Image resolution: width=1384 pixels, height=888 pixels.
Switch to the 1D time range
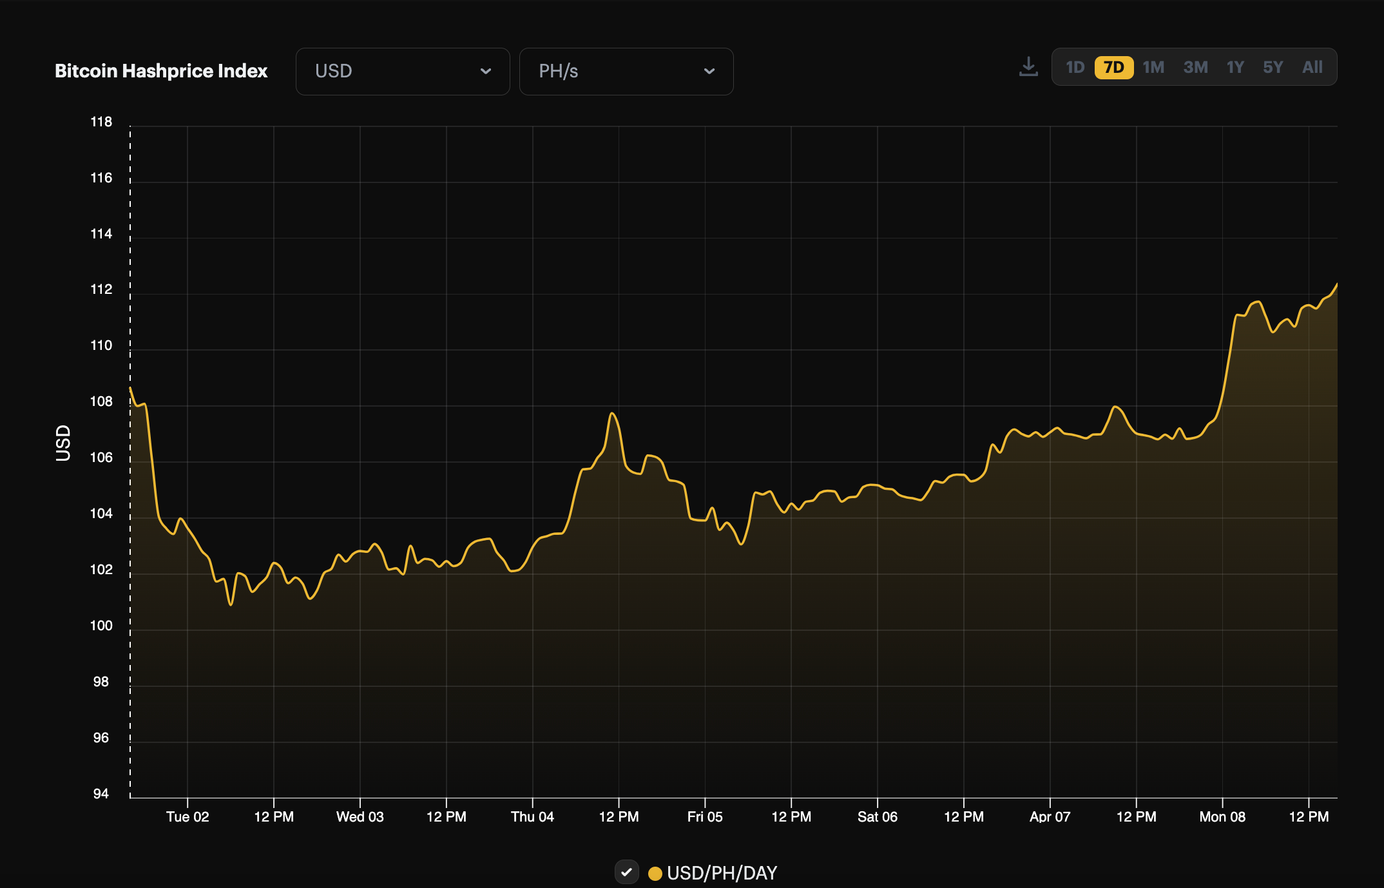coord(1075,67)
